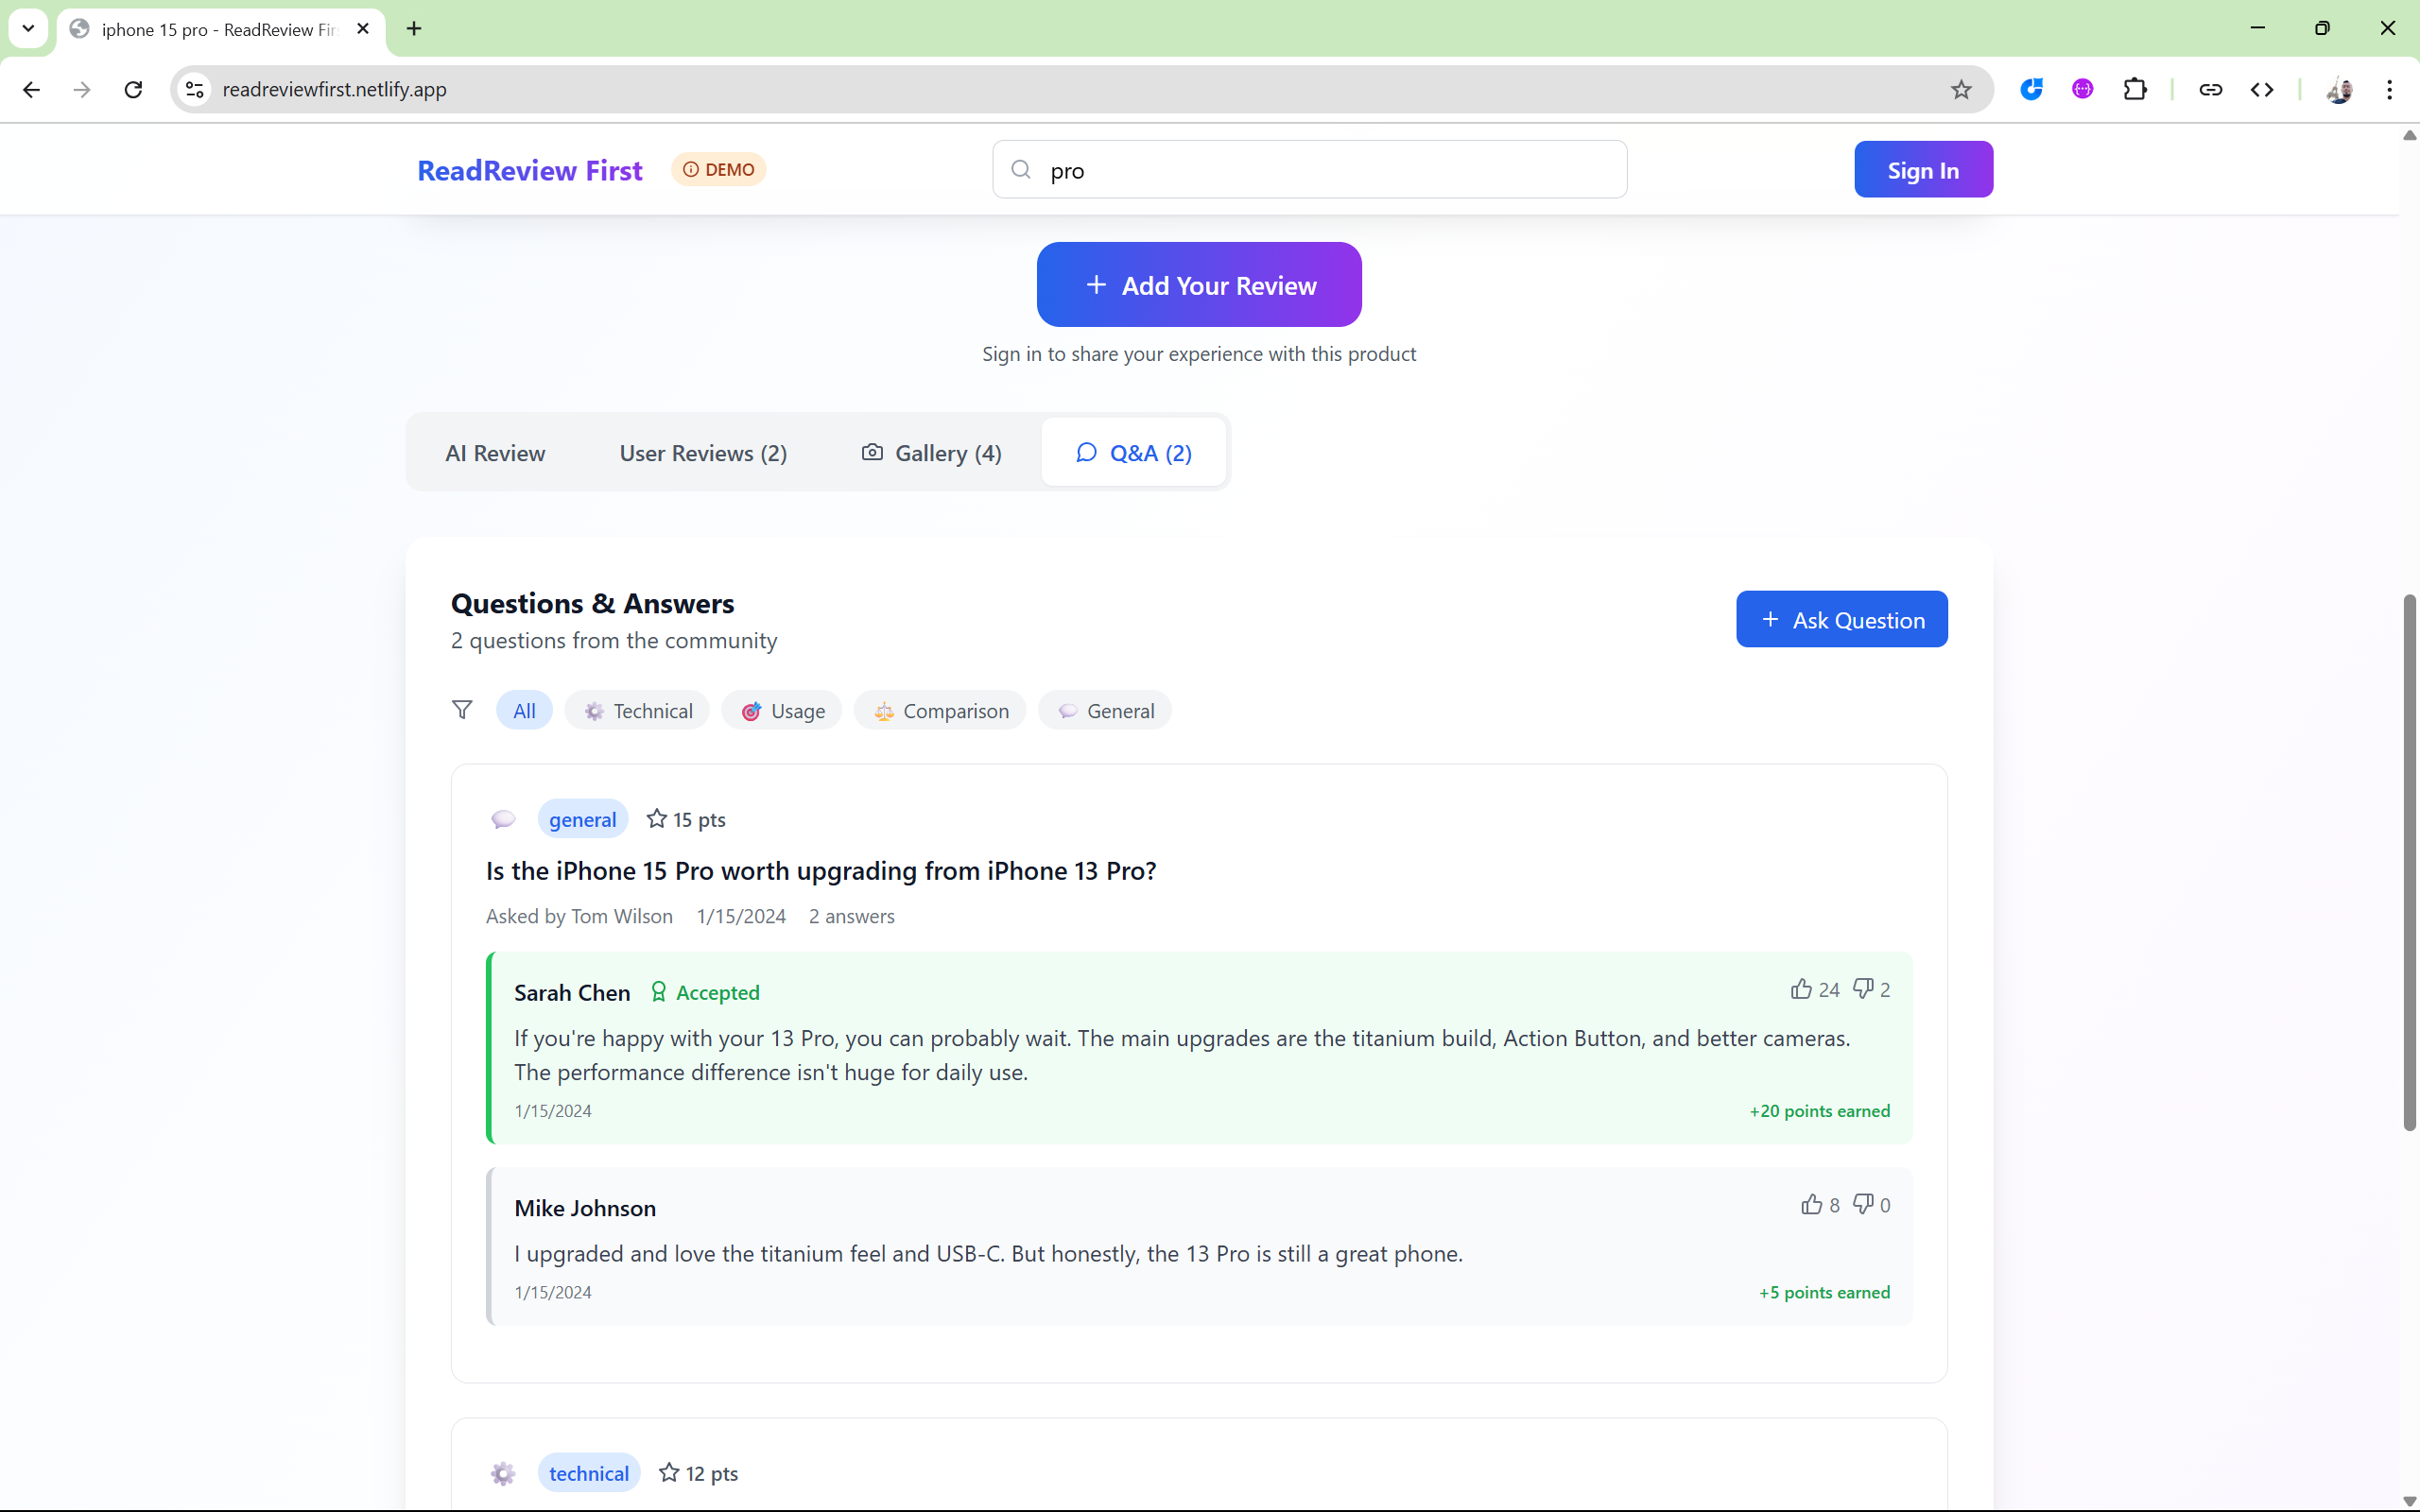Bookmark this page with star icon

click(x=1961, y=90)
